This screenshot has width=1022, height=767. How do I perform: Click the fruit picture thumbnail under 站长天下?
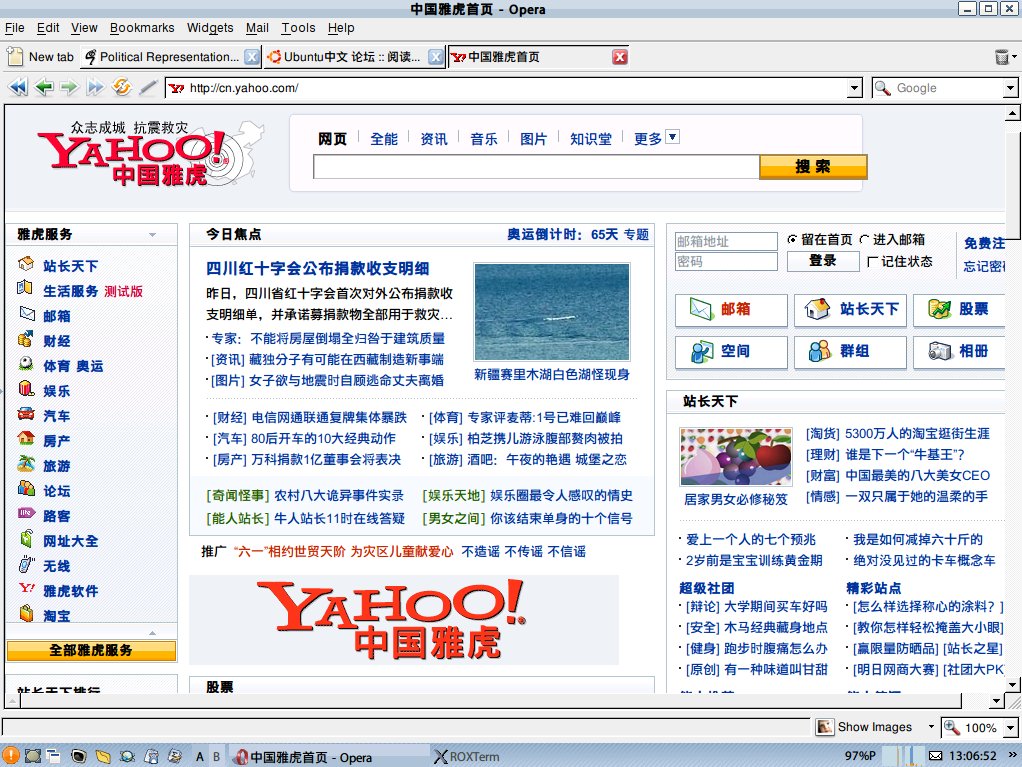pos(736,457)
